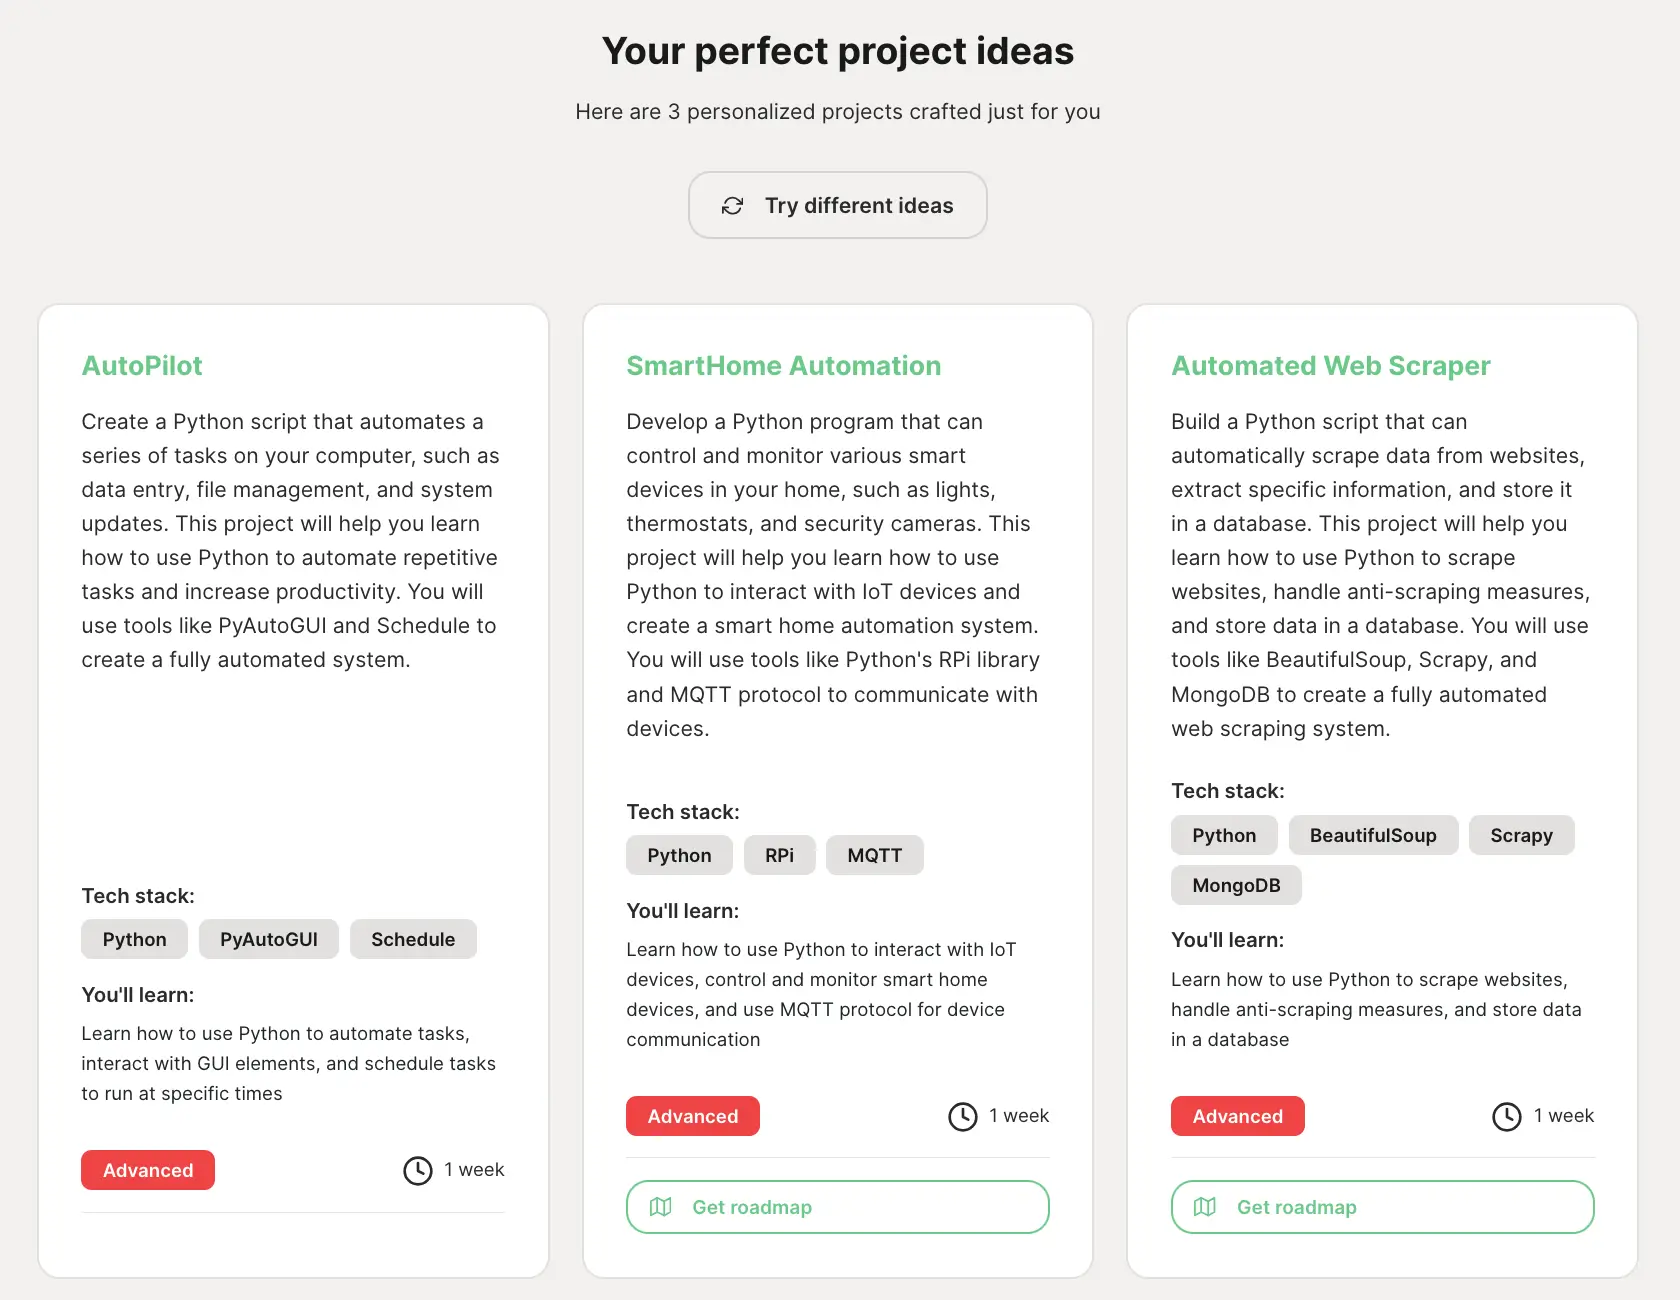
Task: Click the clock icon on SmartHome Automation card
Action: point(963,1116)
